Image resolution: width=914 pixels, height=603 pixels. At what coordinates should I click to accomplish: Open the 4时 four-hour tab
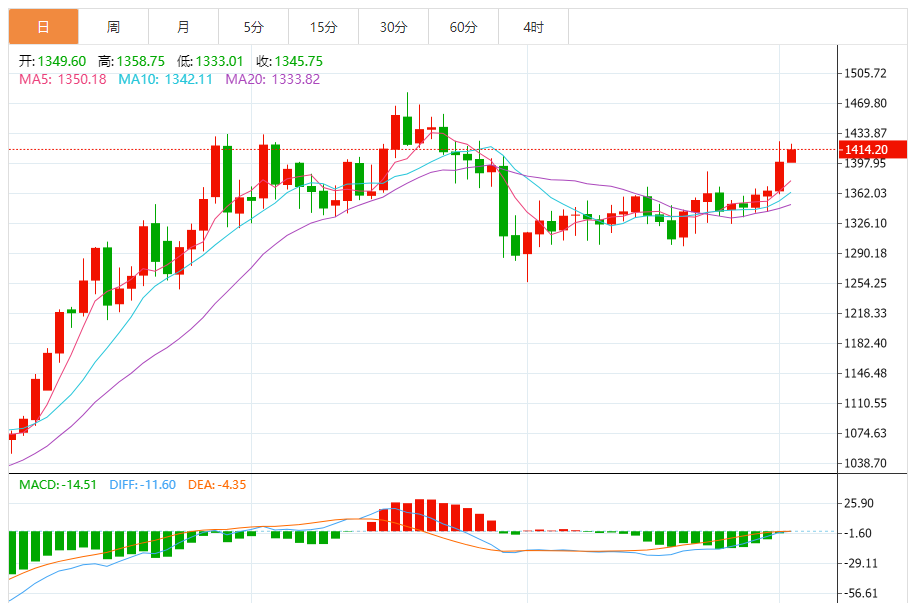pos(533,27)
